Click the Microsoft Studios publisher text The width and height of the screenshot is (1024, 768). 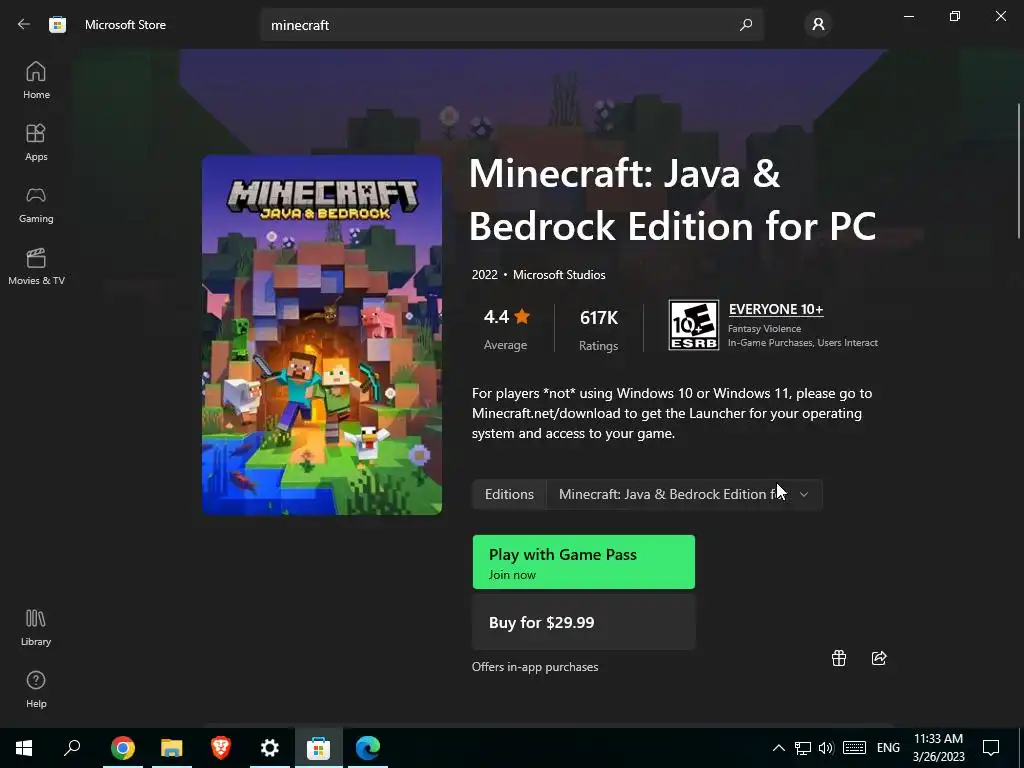tap(559, 275)
